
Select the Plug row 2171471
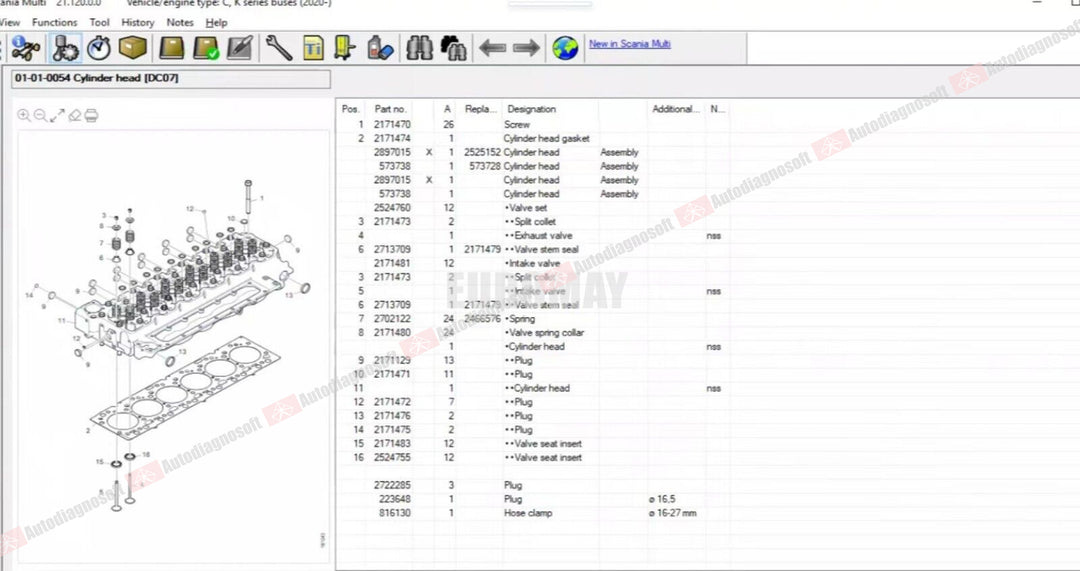[533, 374]
